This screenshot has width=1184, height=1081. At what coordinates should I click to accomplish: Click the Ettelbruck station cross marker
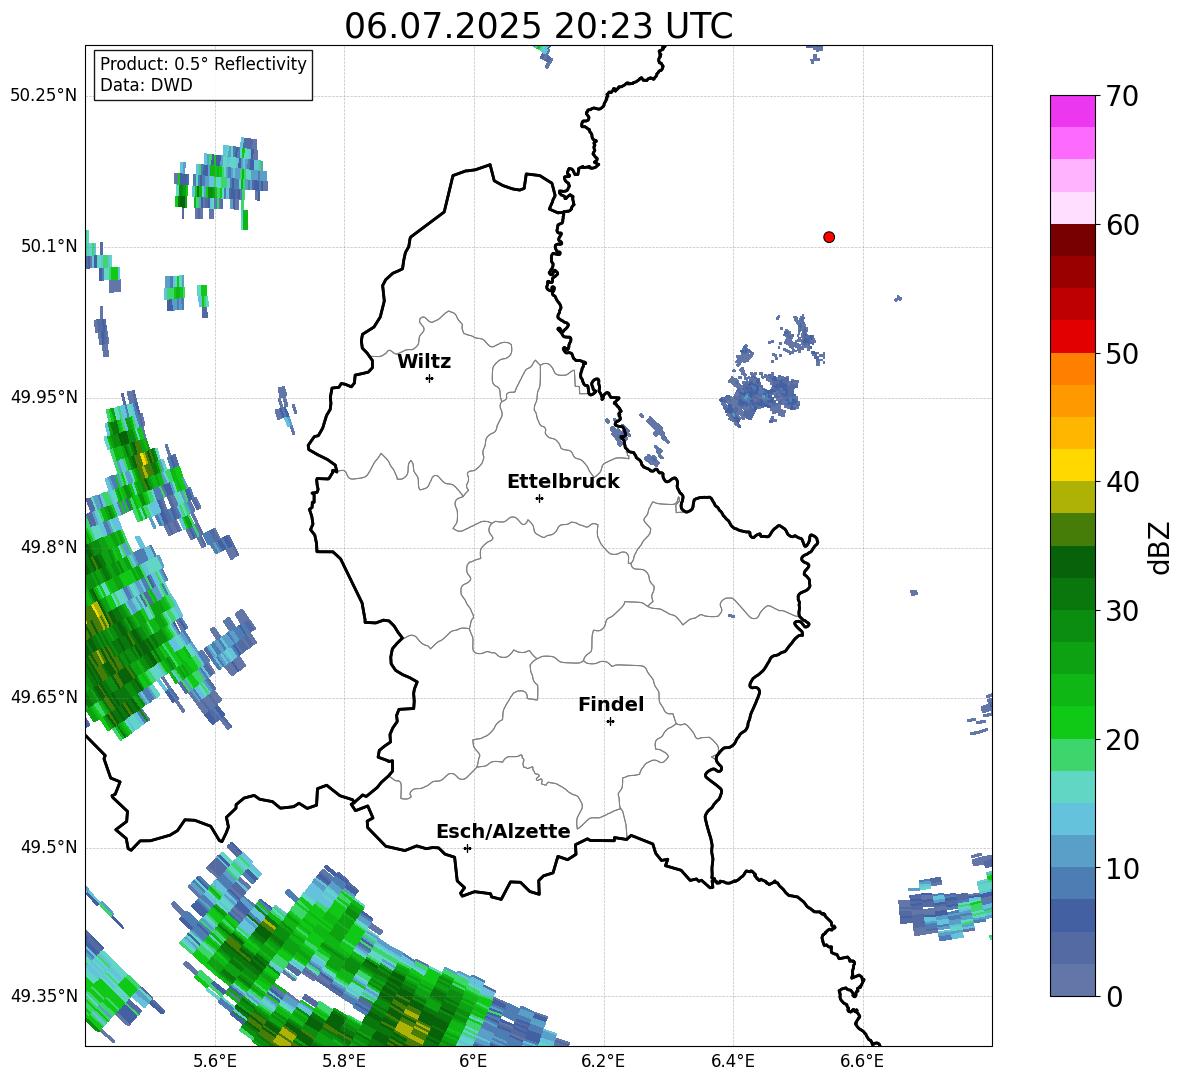[539, 498]
